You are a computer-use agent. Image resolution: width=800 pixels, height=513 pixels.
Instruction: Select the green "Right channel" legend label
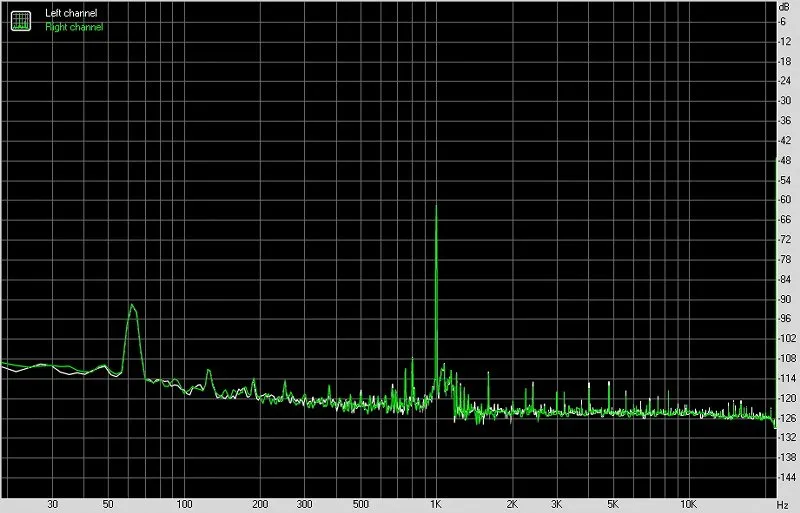pos(74,27)
